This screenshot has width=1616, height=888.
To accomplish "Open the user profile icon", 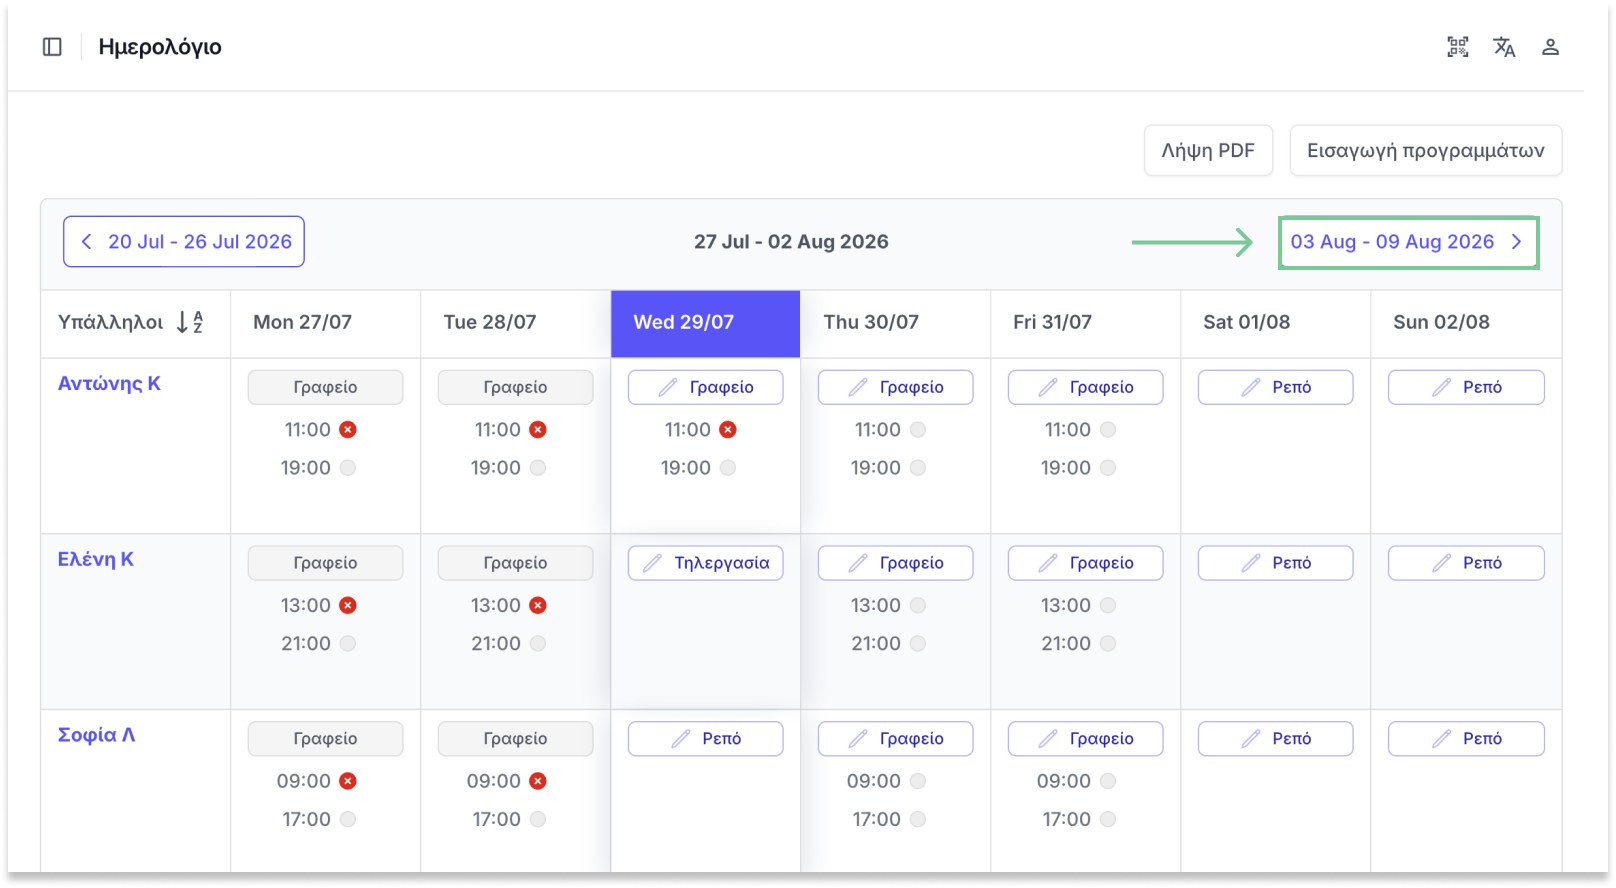I will 1550,47.
